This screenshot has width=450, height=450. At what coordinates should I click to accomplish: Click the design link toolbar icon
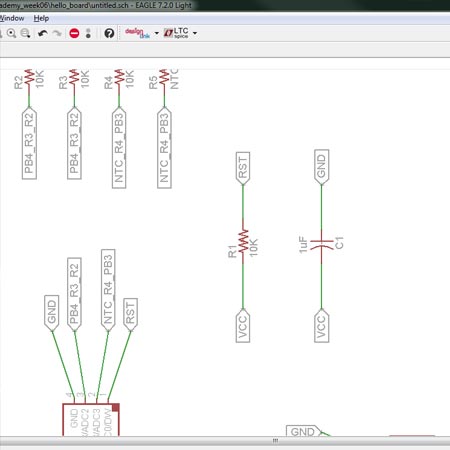pos(138,33)
